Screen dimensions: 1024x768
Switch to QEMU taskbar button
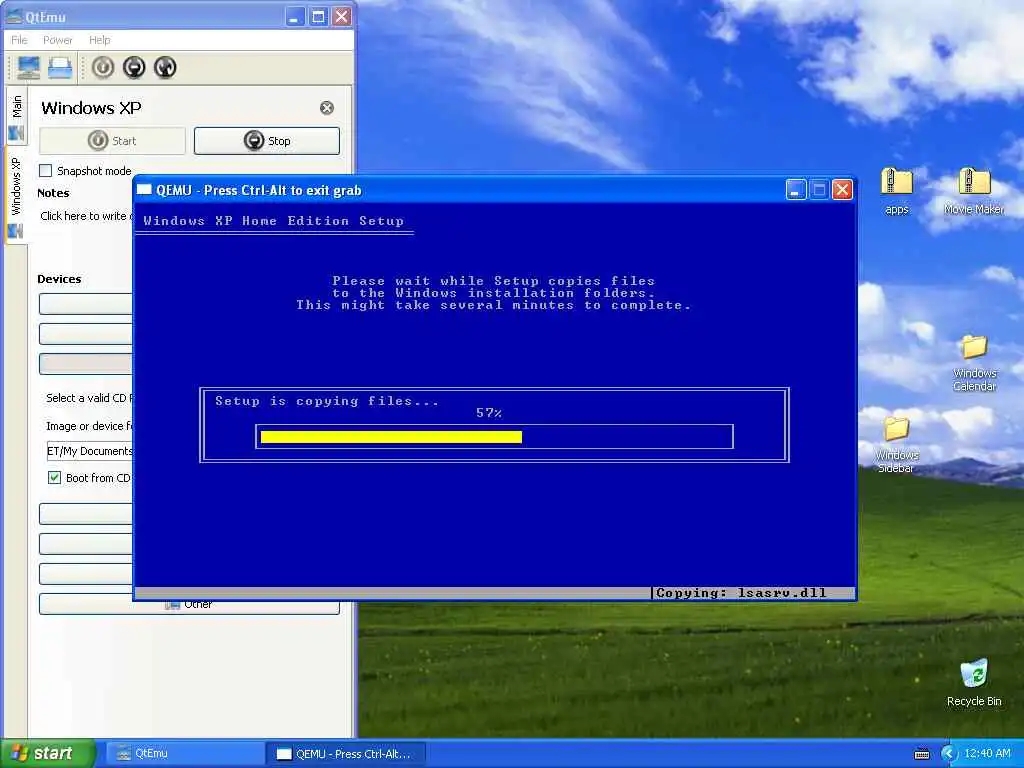point(346,754)
